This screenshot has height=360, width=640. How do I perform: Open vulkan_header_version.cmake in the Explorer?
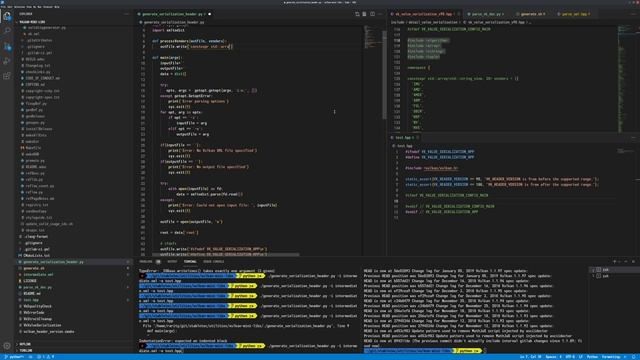pos(49,331)
